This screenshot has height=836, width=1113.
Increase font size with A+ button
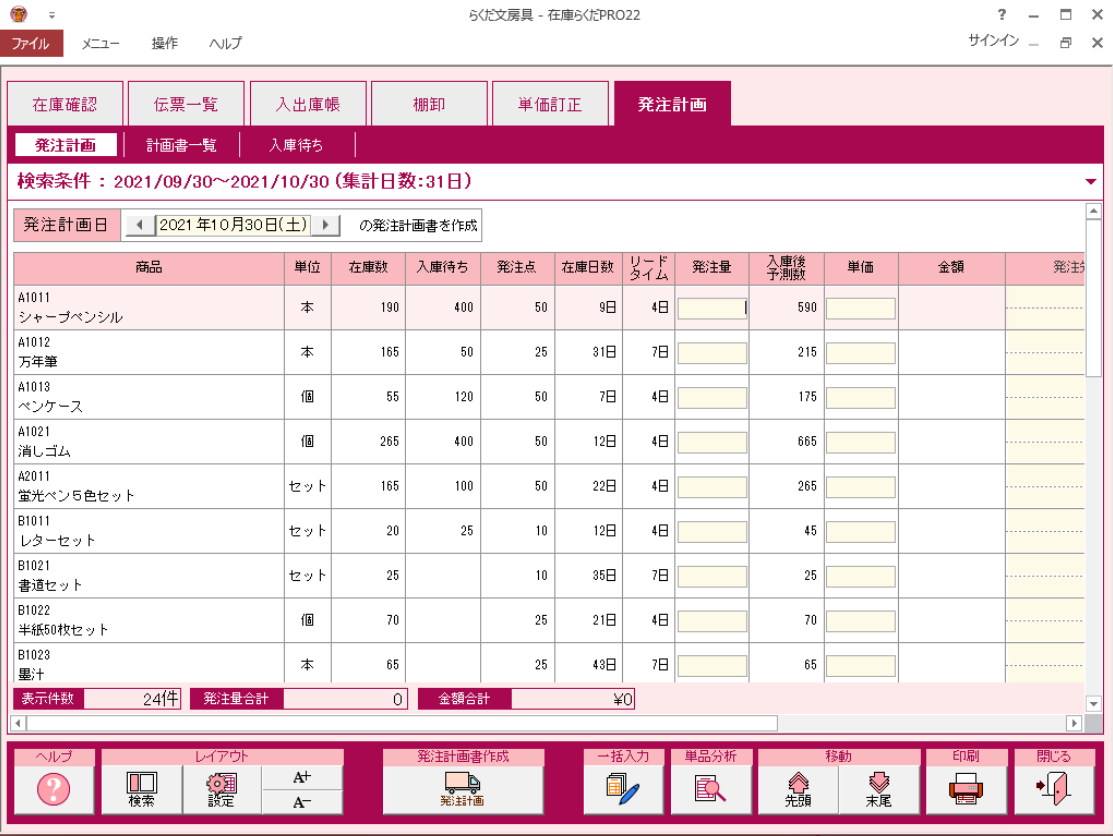click(x=302, y=777)
